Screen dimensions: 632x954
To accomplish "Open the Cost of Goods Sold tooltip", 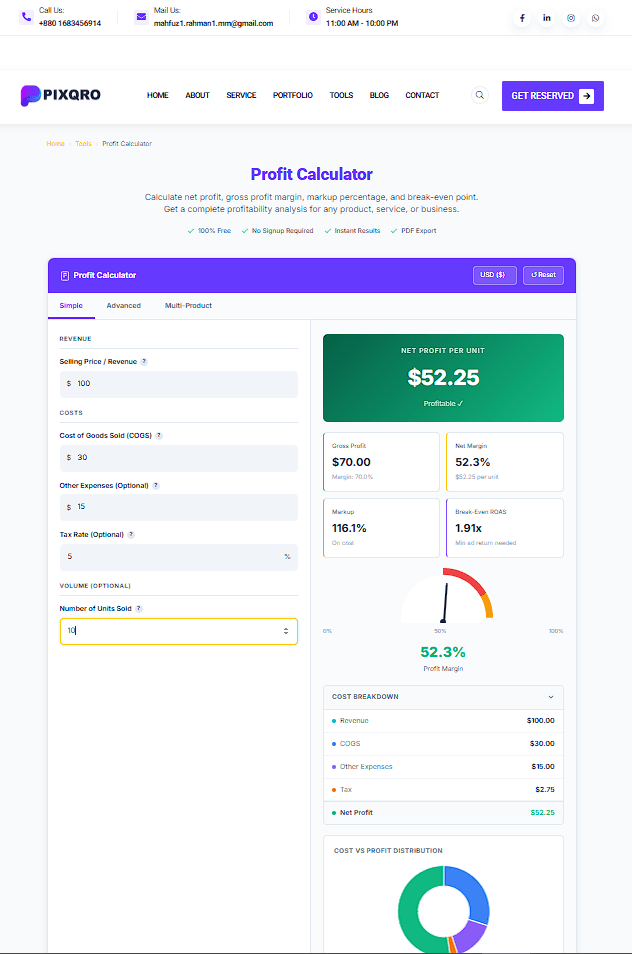I will point(158,436).
